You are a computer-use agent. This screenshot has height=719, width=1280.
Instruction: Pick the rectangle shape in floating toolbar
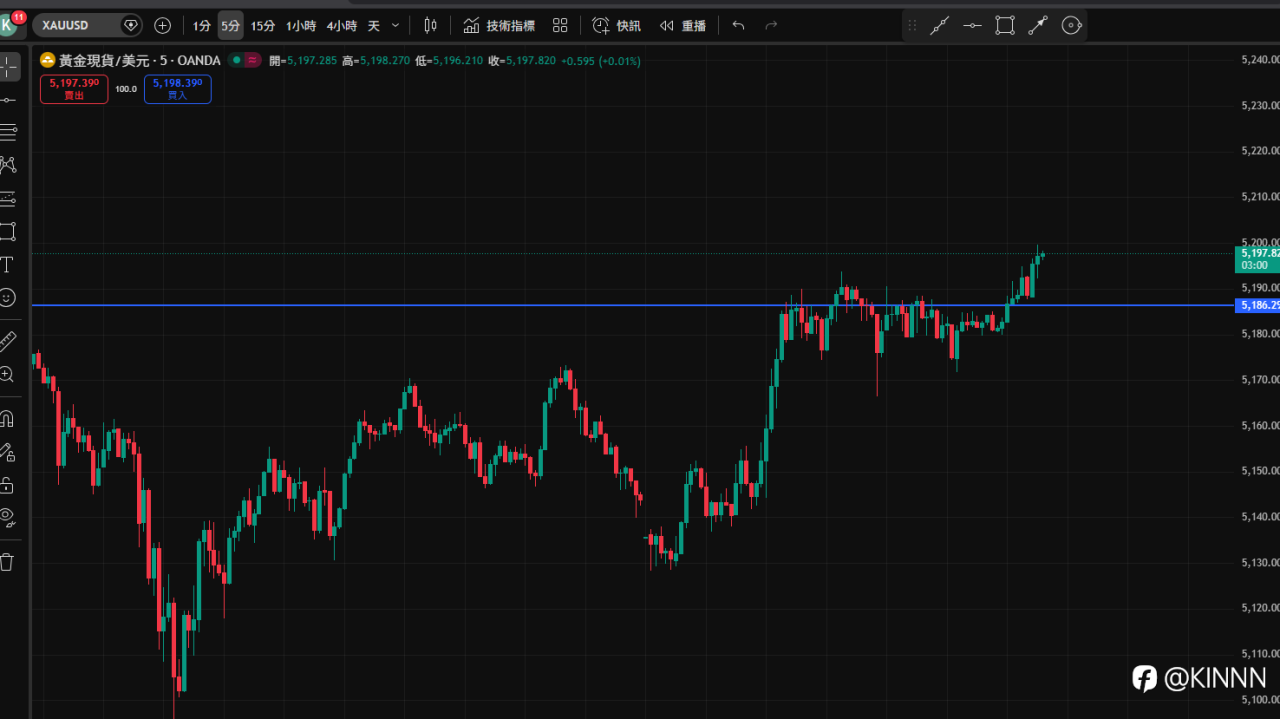(x=1005, y=26)
